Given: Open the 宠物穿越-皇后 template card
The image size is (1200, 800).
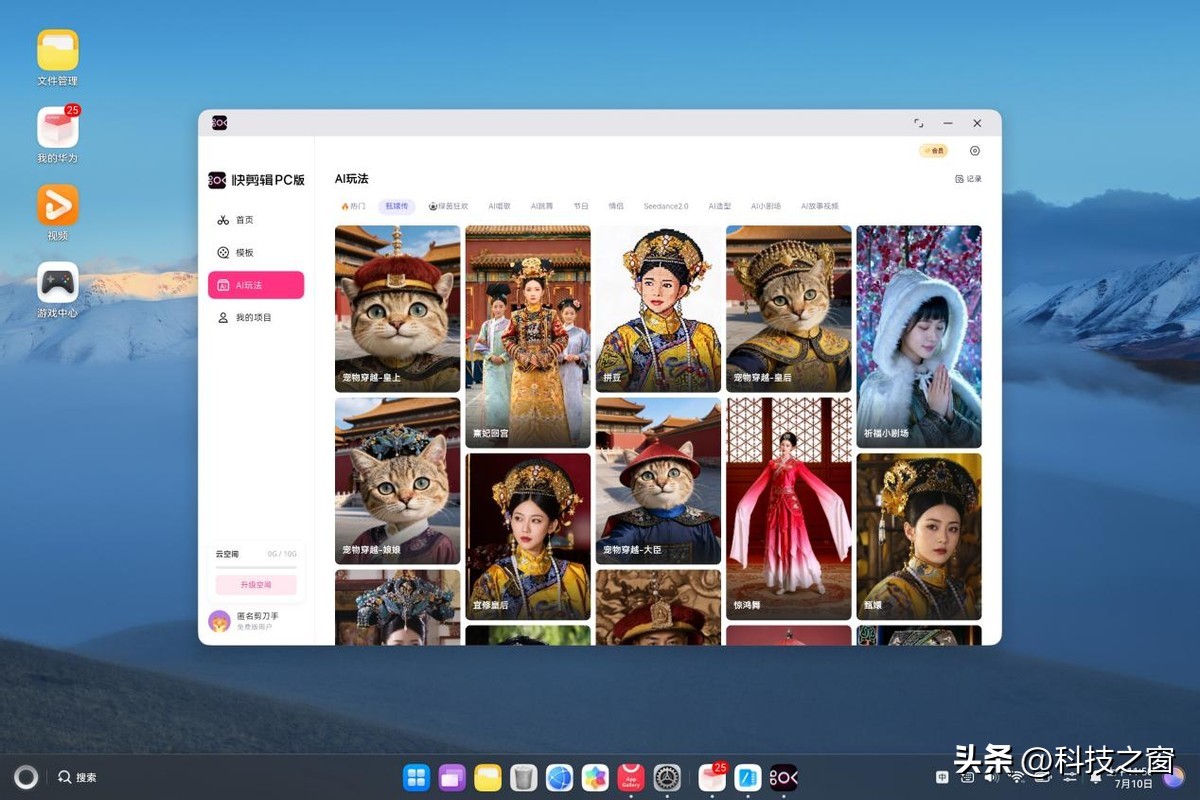Looking at the screenshot, I should pos(789,309).
